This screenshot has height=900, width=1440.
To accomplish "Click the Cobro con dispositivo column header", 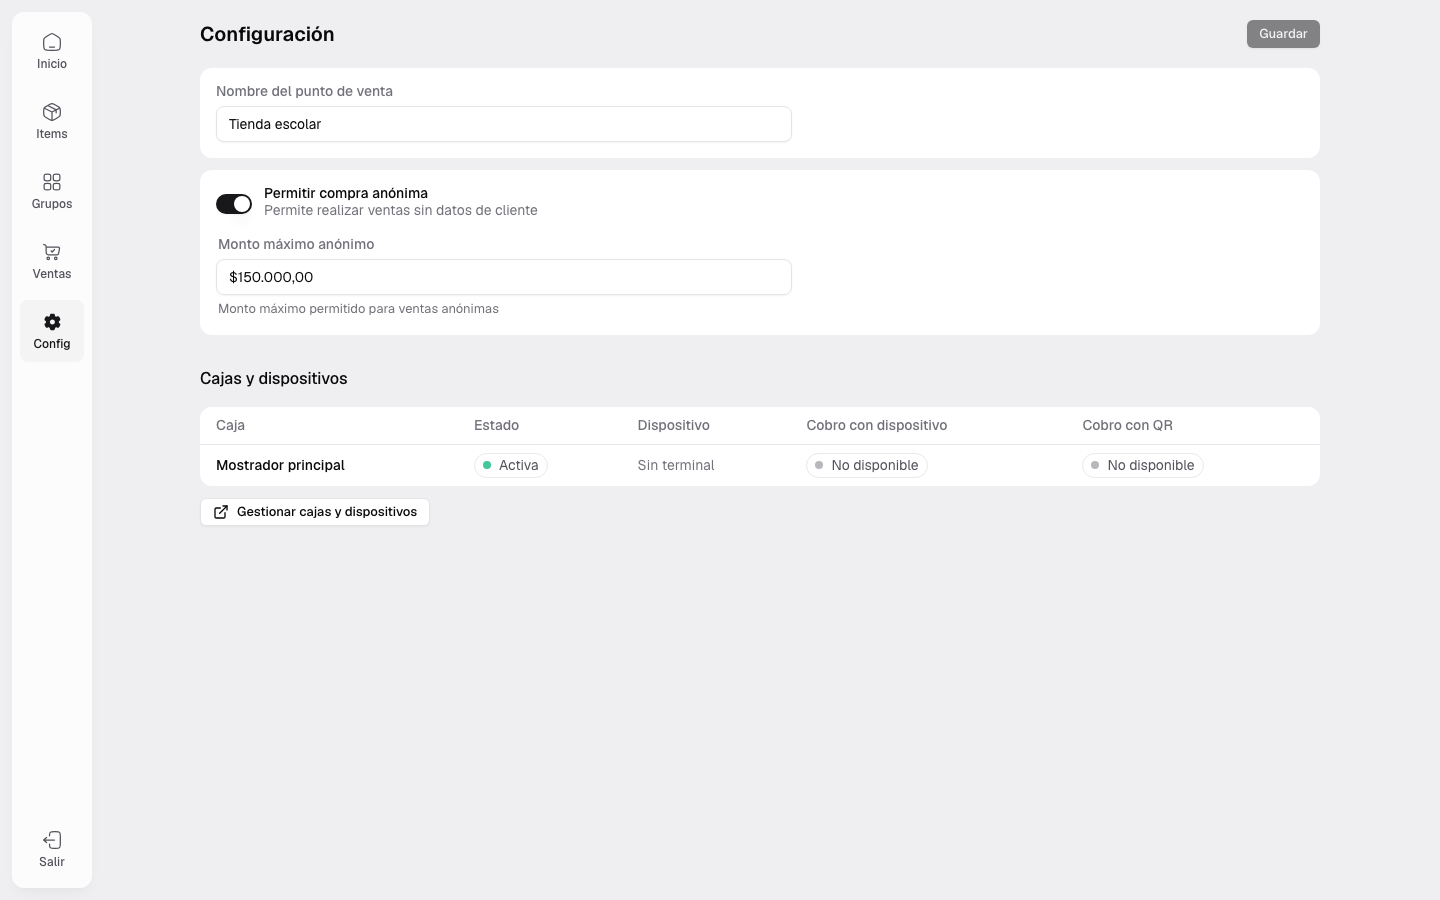I will (877, 425).
